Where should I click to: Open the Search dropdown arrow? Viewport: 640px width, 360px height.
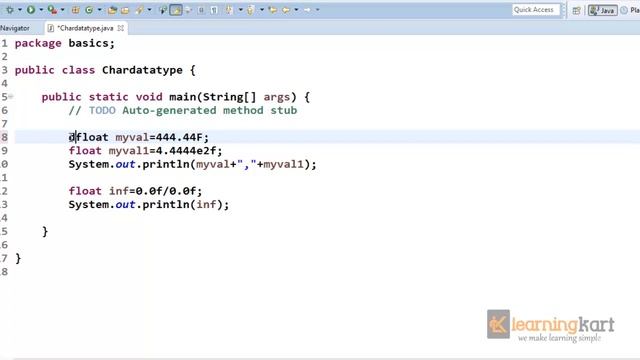[x=149, y=9]
